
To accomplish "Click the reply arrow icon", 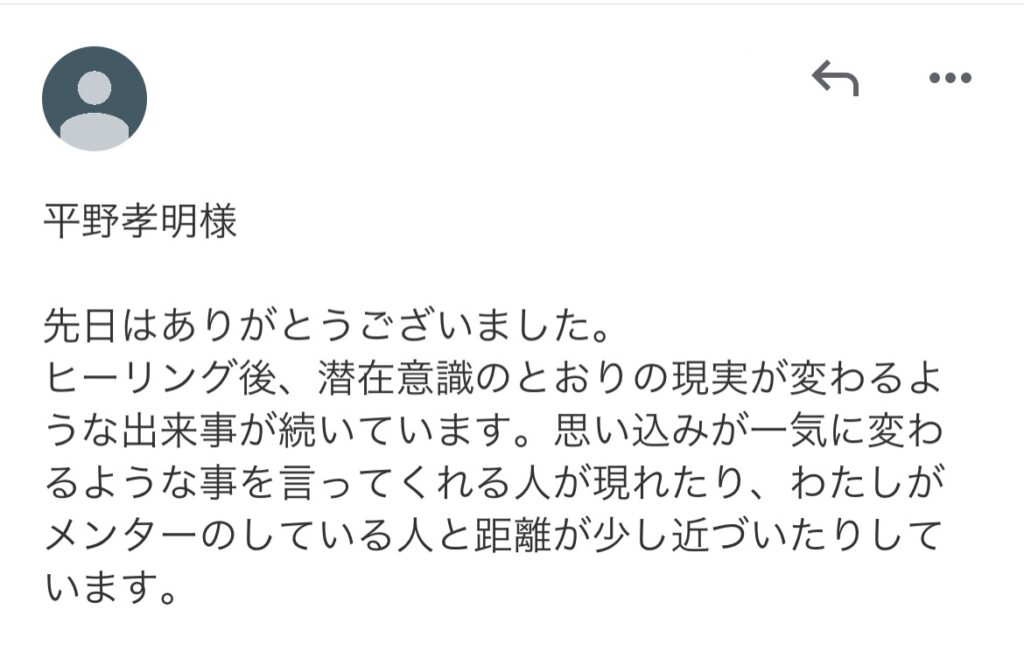I will point(835,78).
